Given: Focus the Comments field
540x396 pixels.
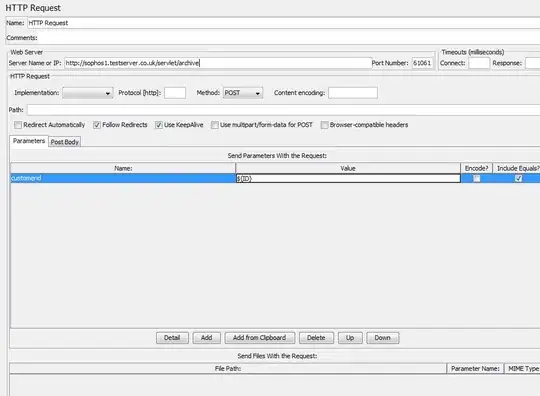Looking at the screenshot, I should click(x=289, y=38).
